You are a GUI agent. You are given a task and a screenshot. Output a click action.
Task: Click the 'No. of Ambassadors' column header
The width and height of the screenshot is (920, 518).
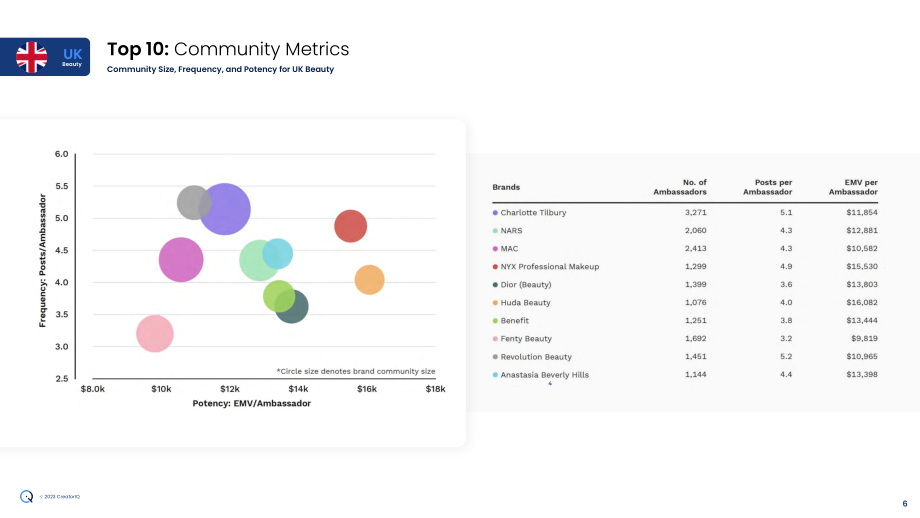coord(680,187)
